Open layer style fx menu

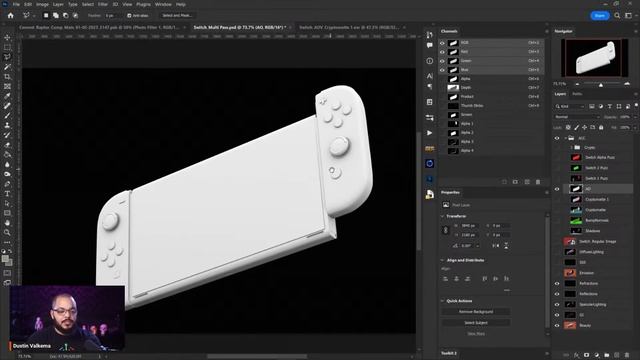[x=576, y=355]
